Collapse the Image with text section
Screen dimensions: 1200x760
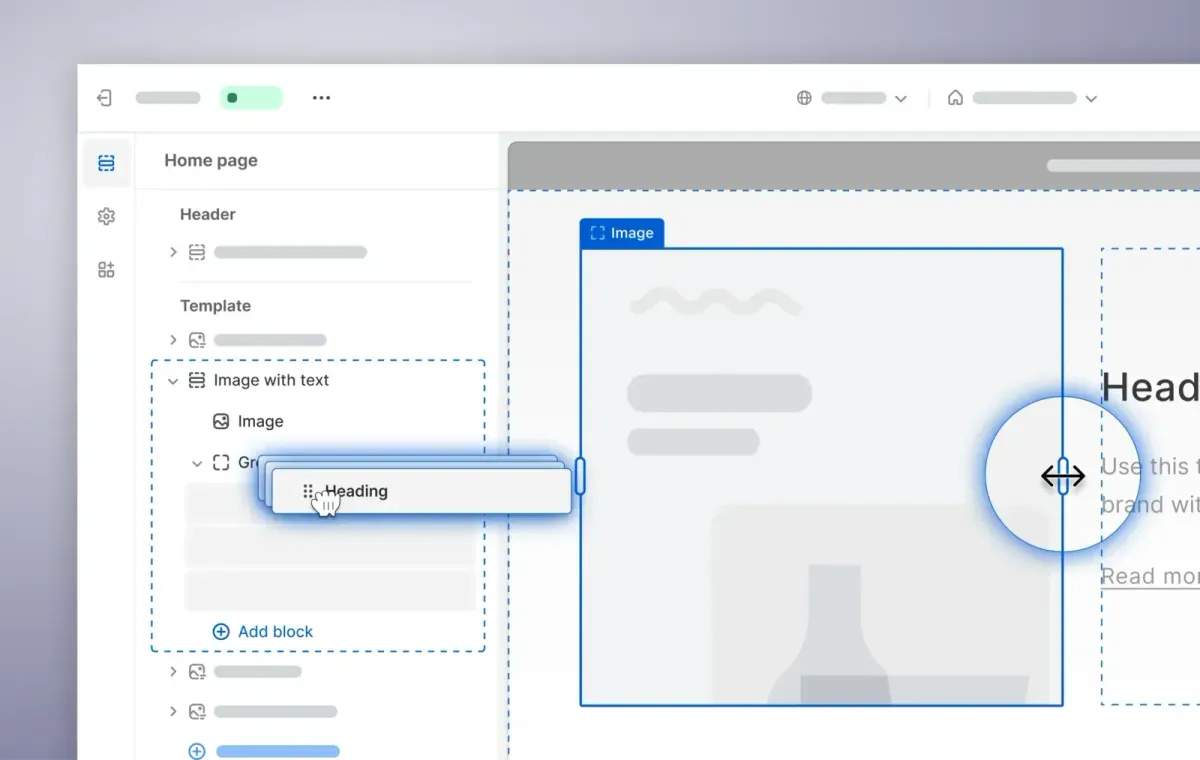(173, 381)
